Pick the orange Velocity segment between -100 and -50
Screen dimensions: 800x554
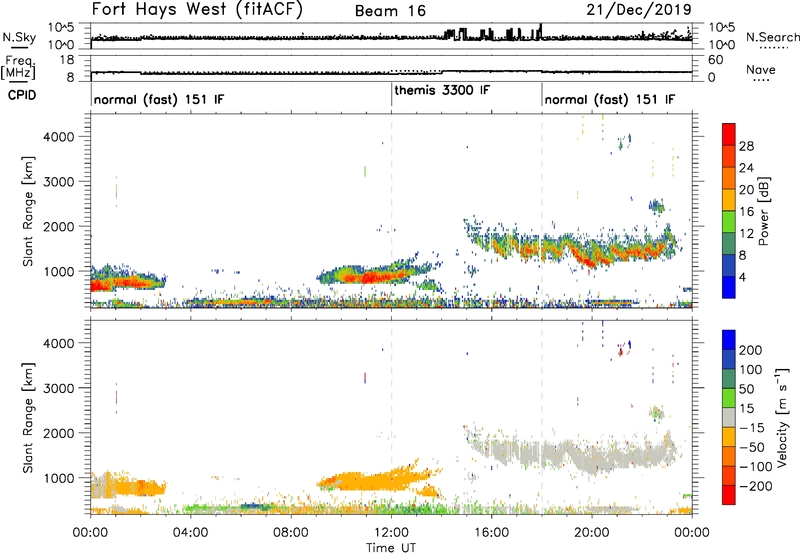[x=729, y=456]
